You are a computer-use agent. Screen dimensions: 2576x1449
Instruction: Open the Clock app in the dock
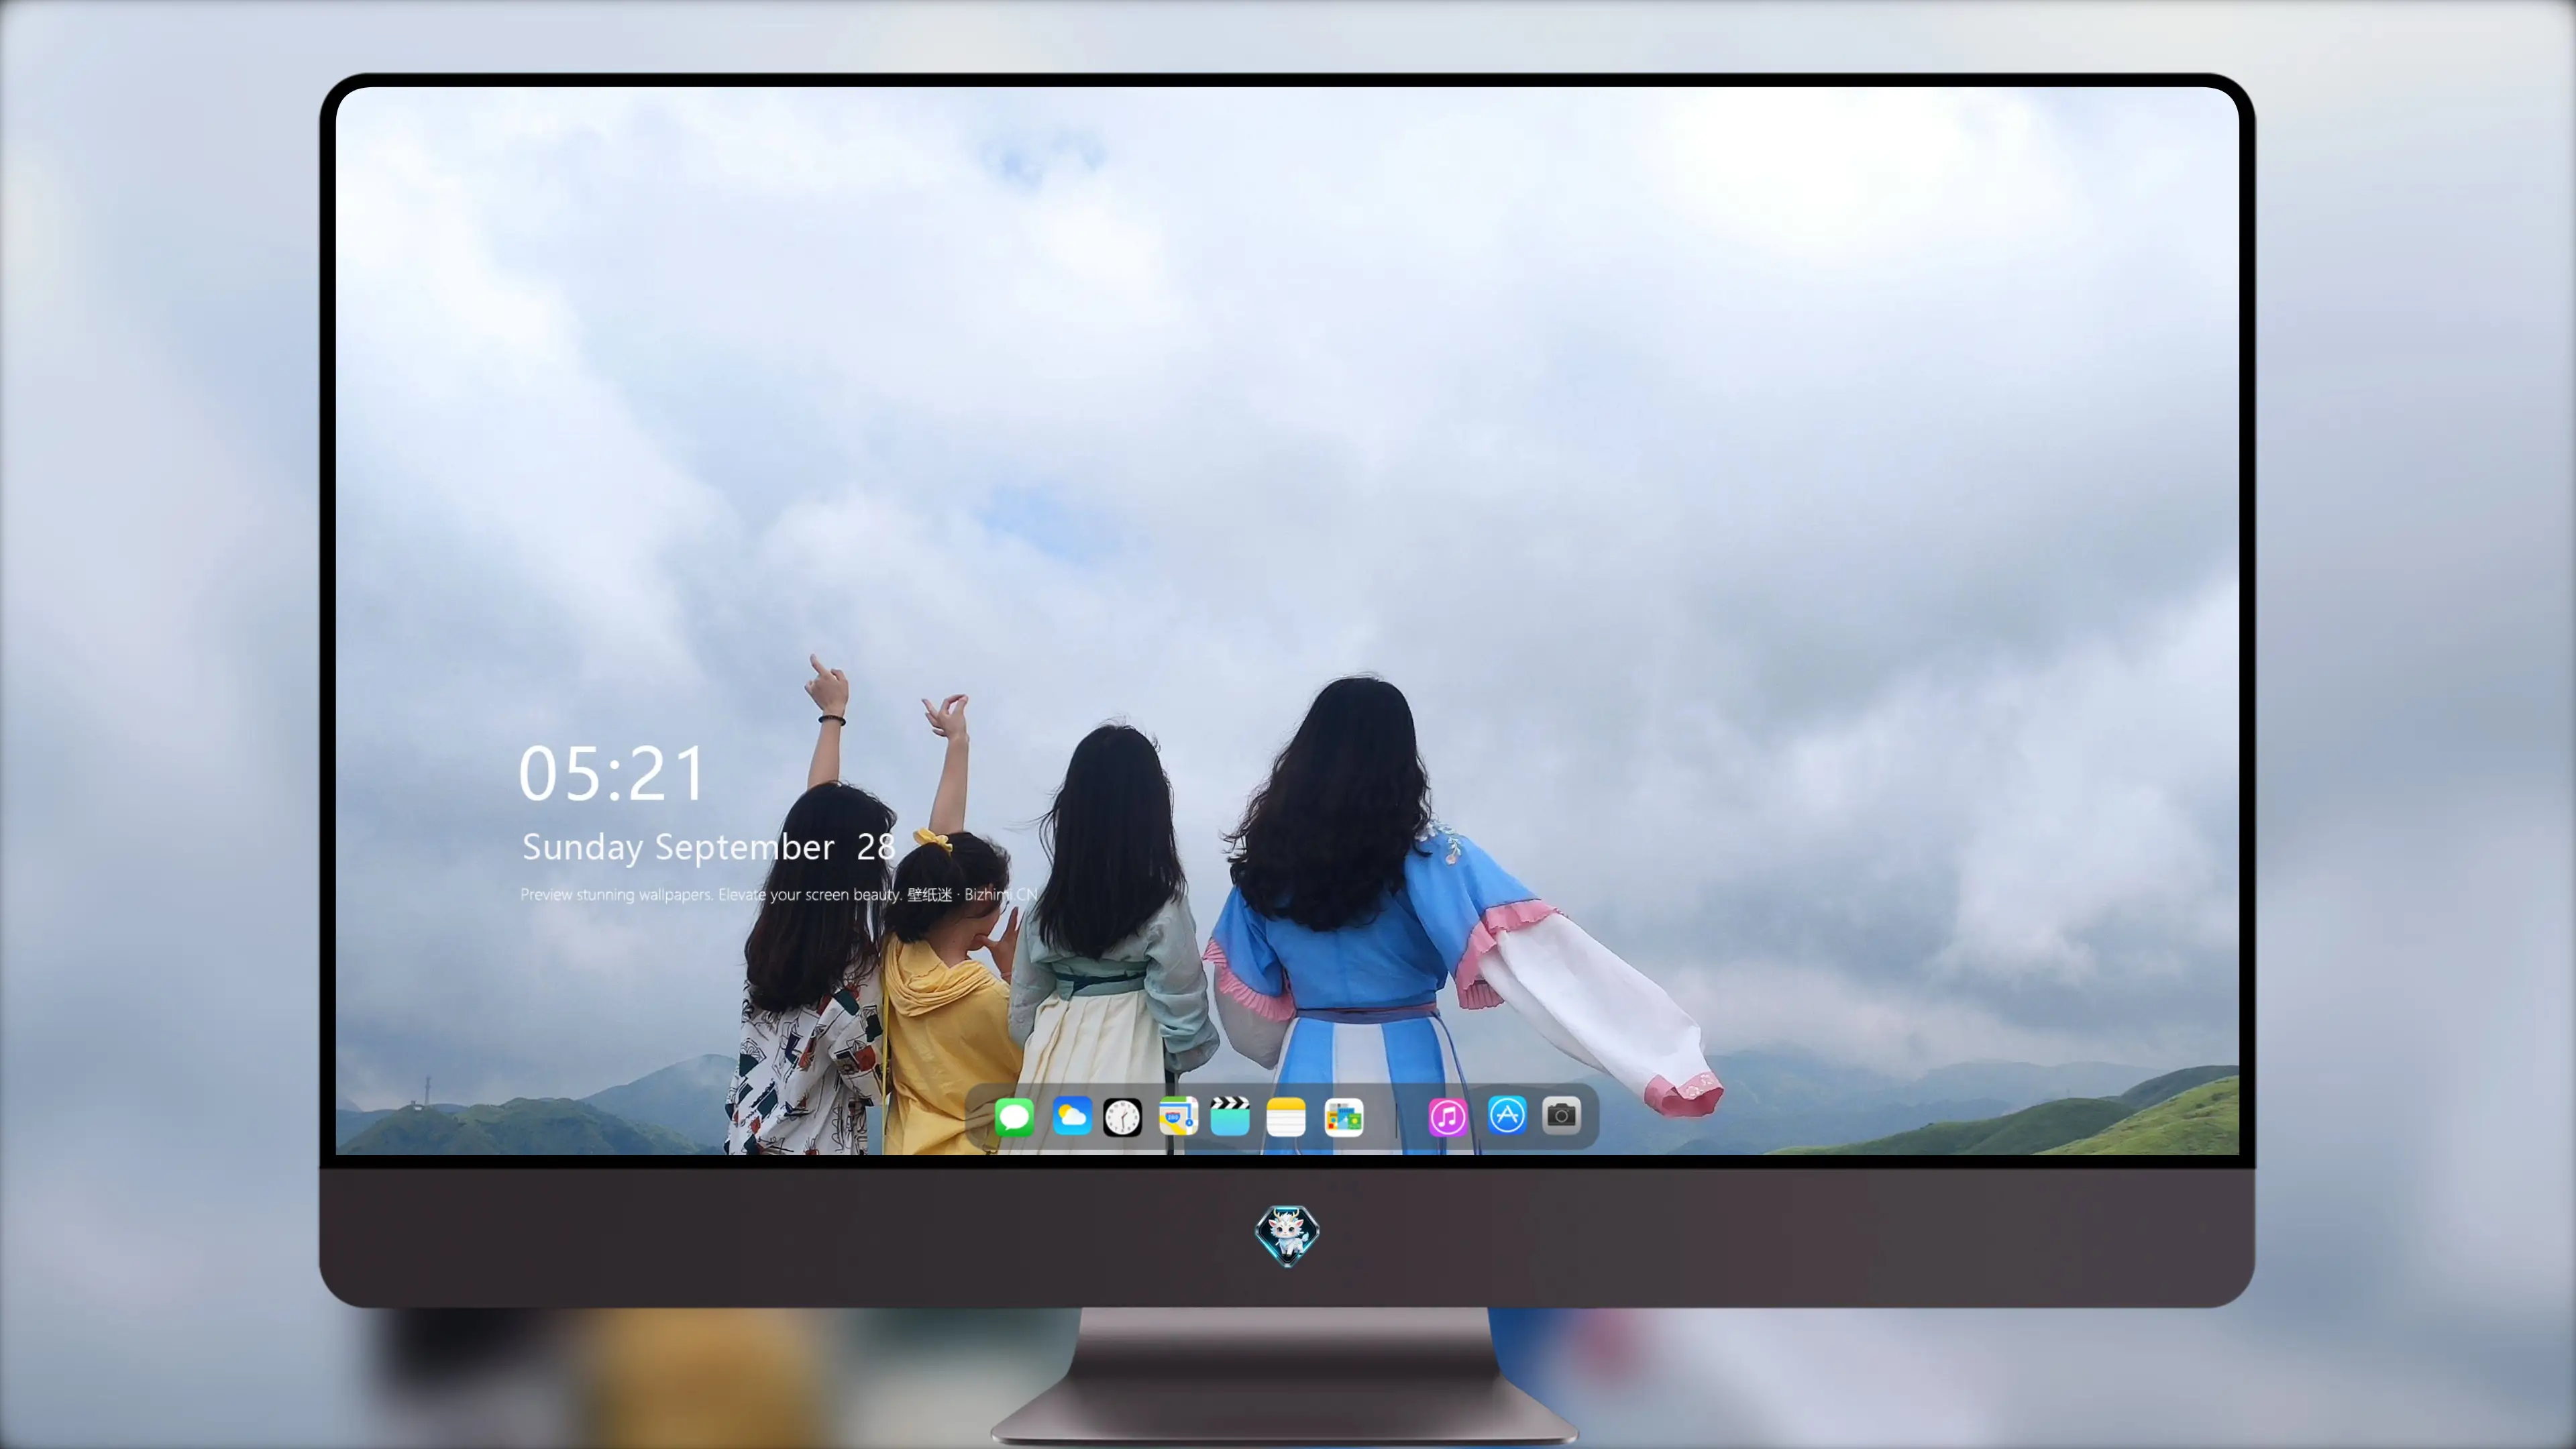pyautogui.click(x=1122, y=1116)
